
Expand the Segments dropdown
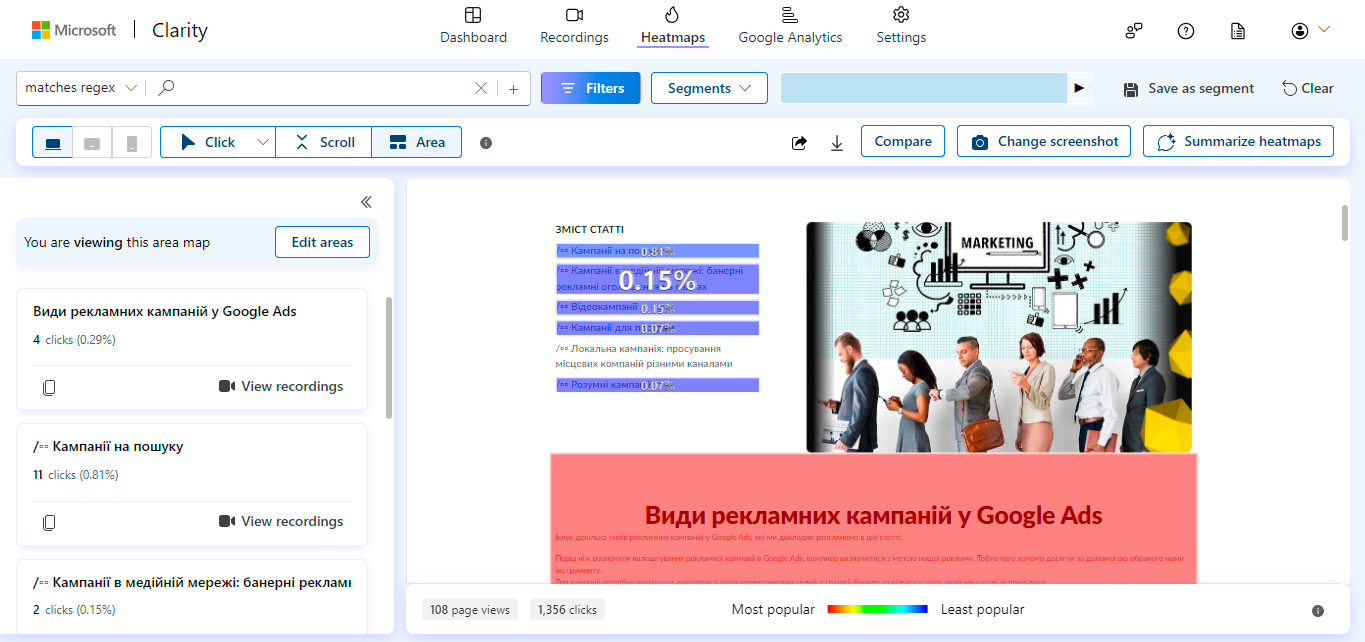pos(709,88)
